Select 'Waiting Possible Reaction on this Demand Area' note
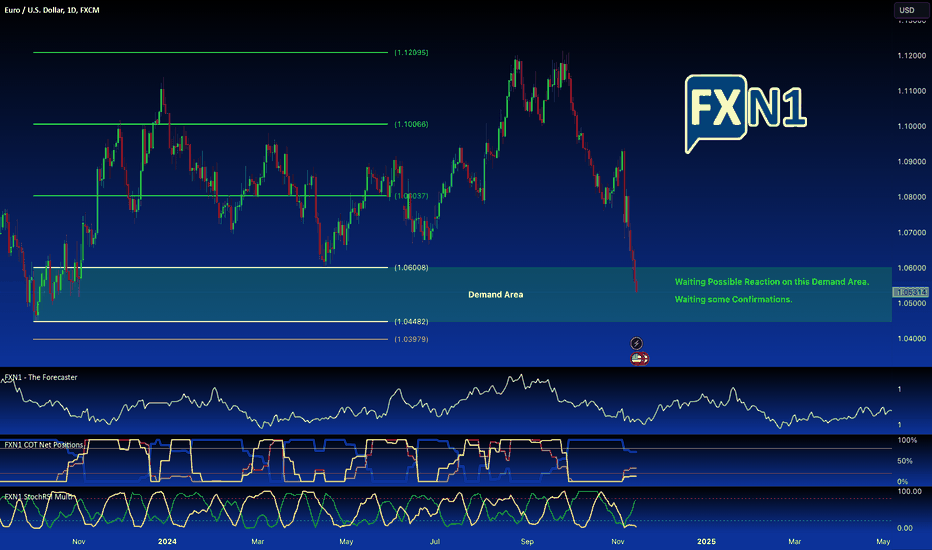The image size is (932, 550). coord(772,282)
